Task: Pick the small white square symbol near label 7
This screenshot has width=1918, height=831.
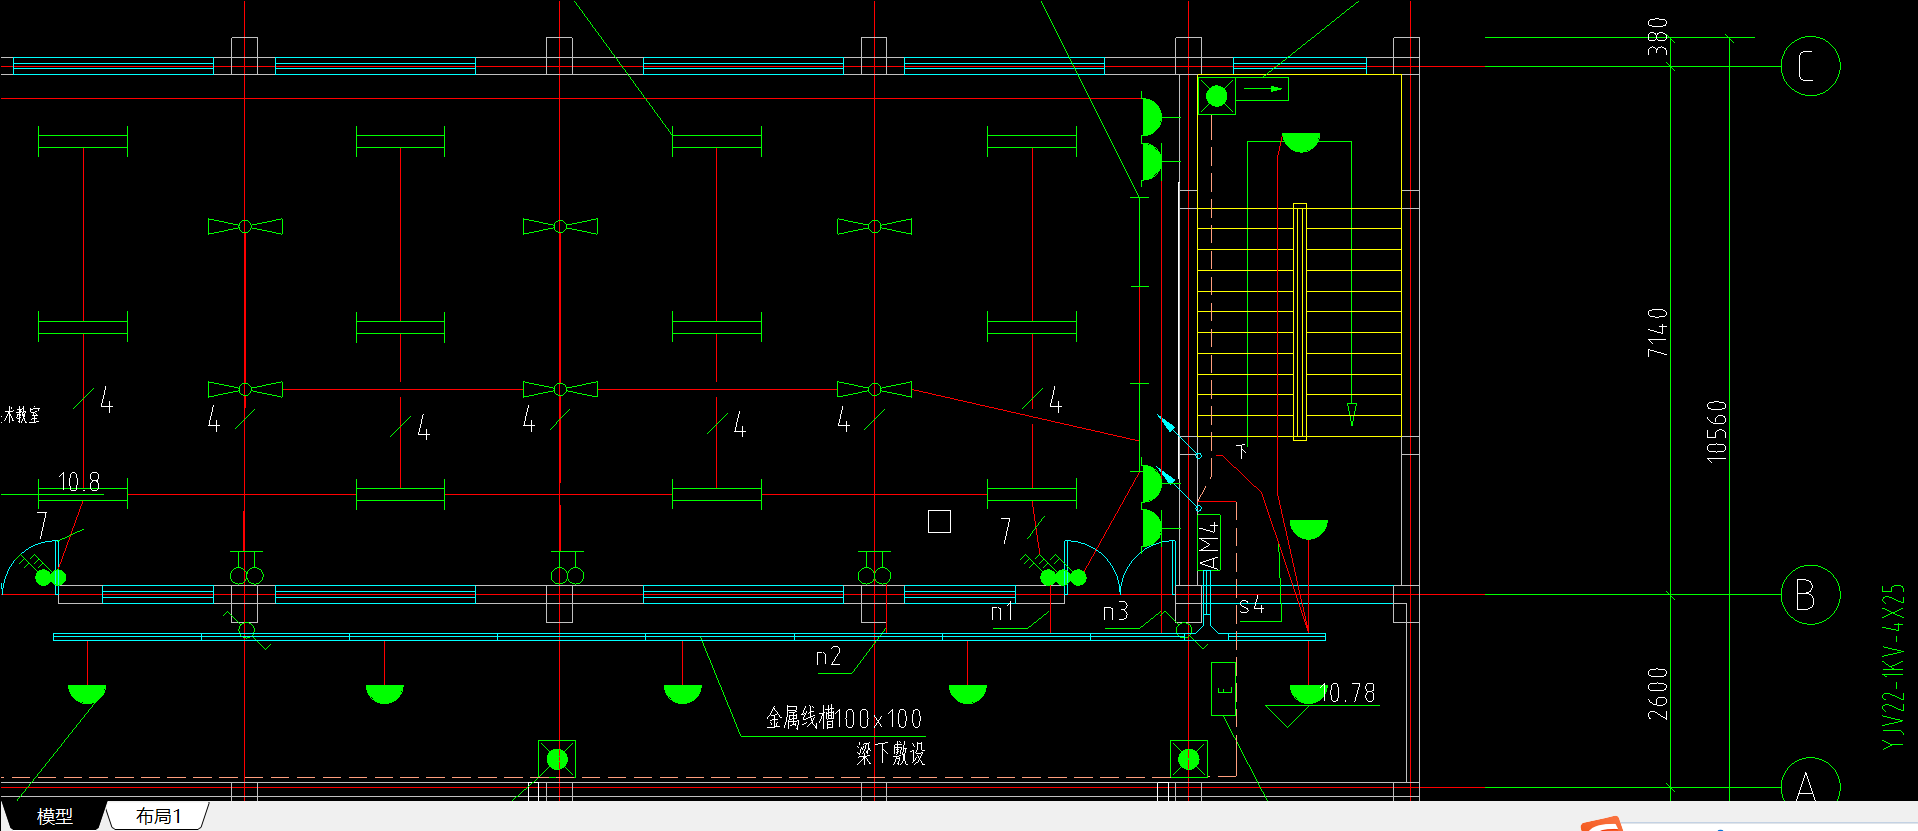Action: click(939, 521)
